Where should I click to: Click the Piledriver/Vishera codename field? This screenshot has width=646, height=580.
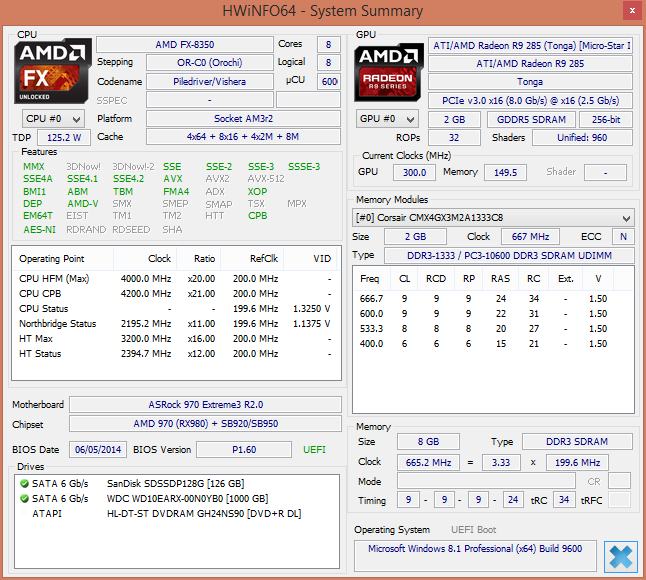click(210, 82)
